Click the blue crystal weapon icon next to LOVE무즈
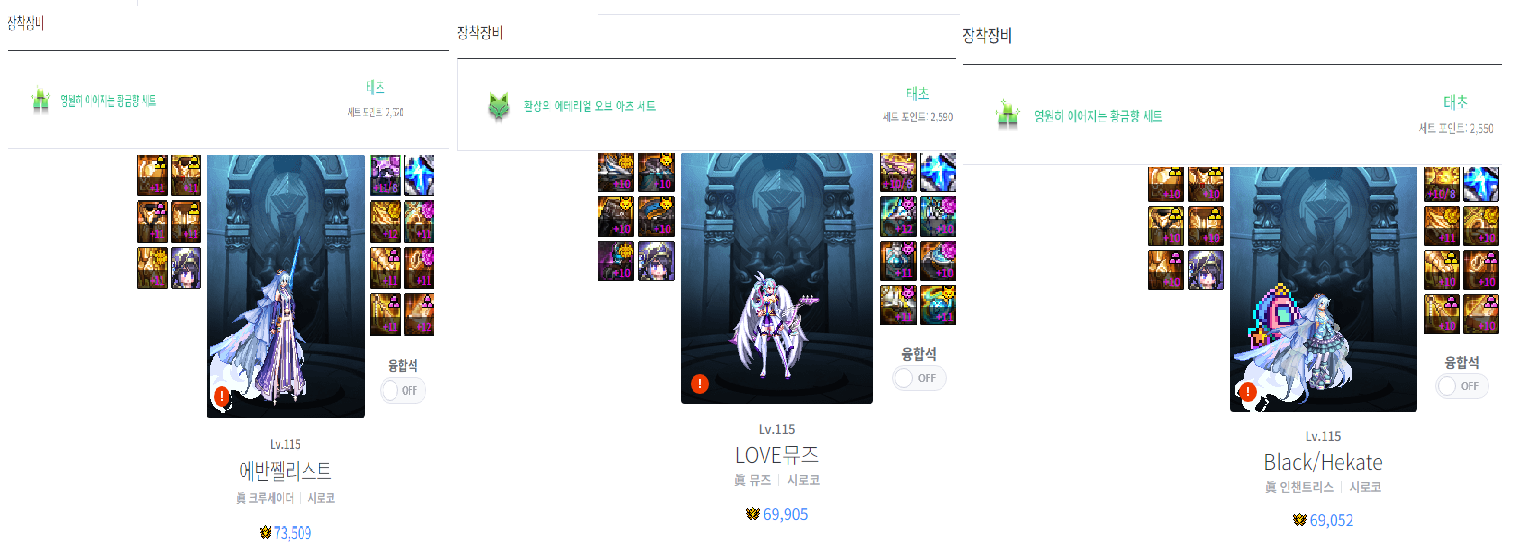1531x553 pixels. (937, 172)
